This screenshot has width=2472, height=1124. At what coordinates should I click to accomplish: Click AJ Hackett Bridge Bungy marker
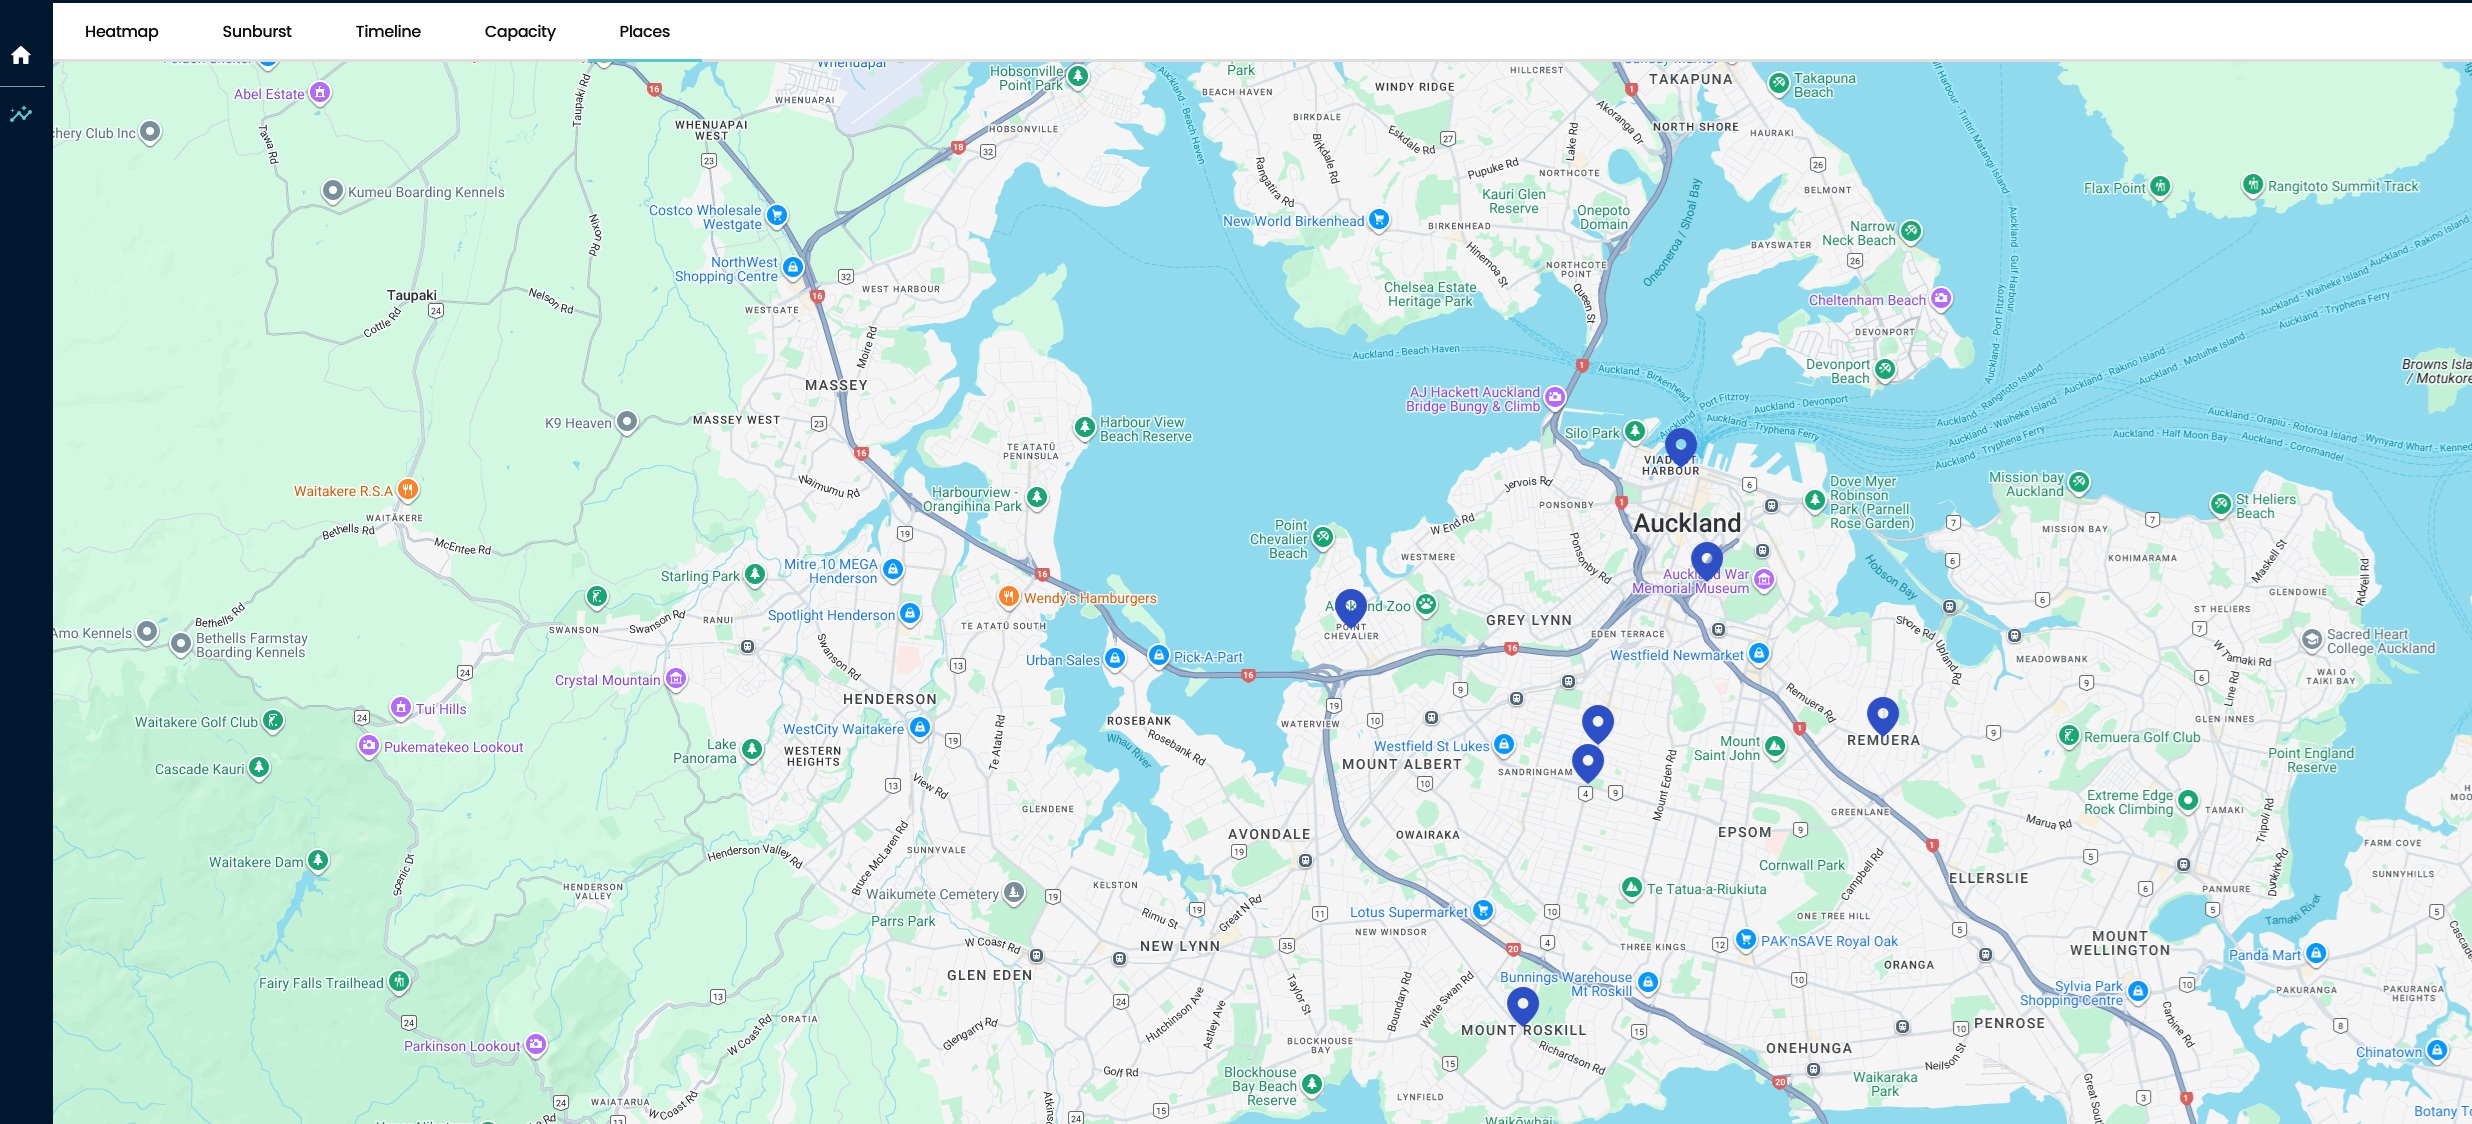point(1554,398)
